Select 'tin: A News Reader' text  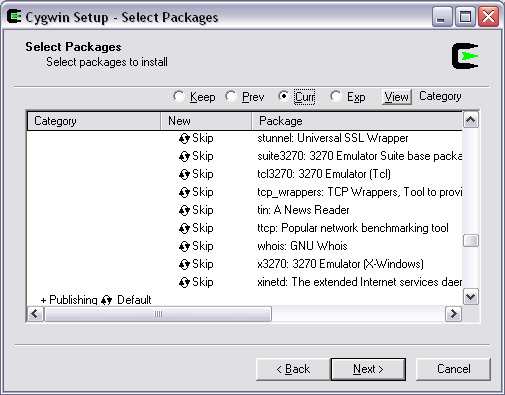point(303,210)
